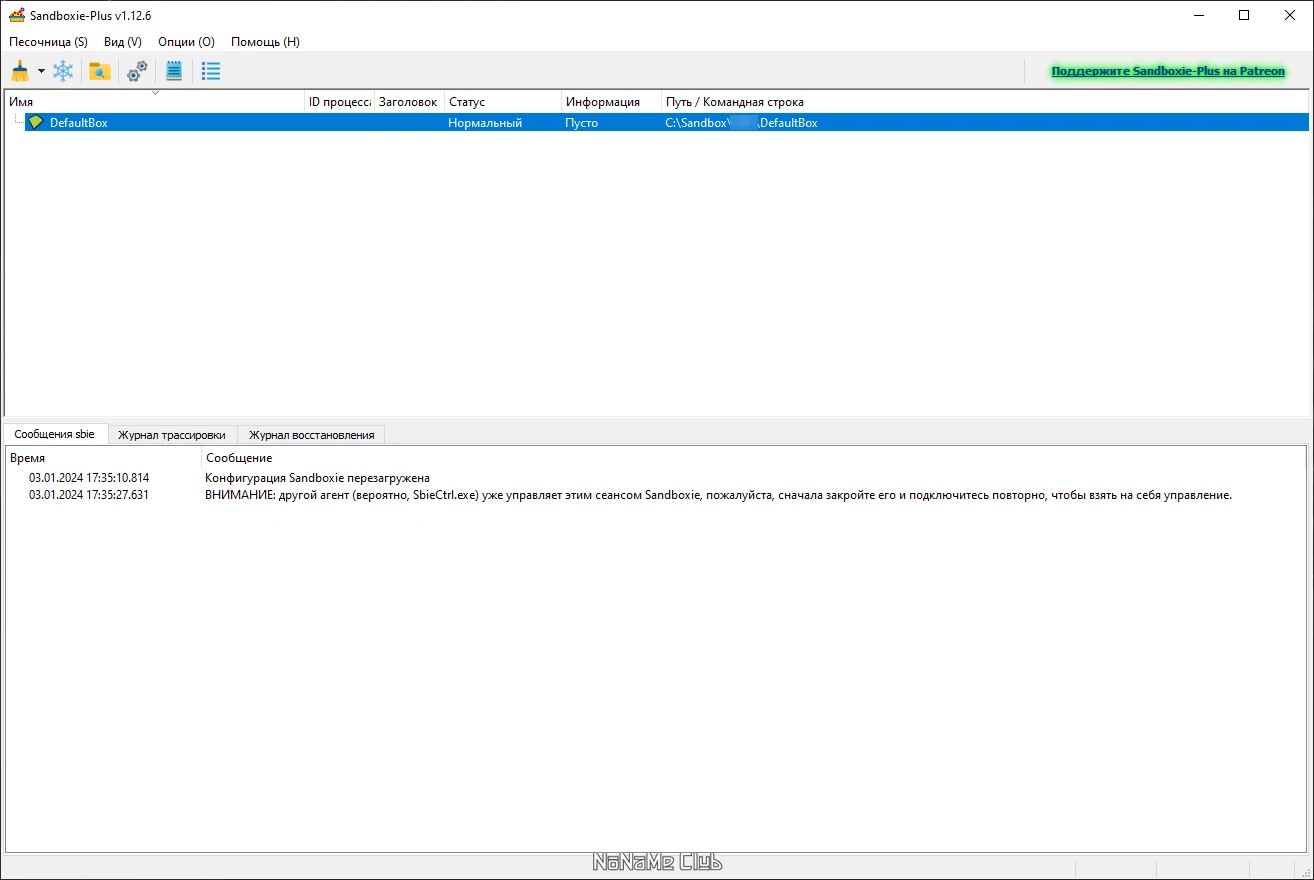Viewport: 1314px width, 880px height.
Task: Click the green DefaultBox sandbox icon
Action: 36,122
